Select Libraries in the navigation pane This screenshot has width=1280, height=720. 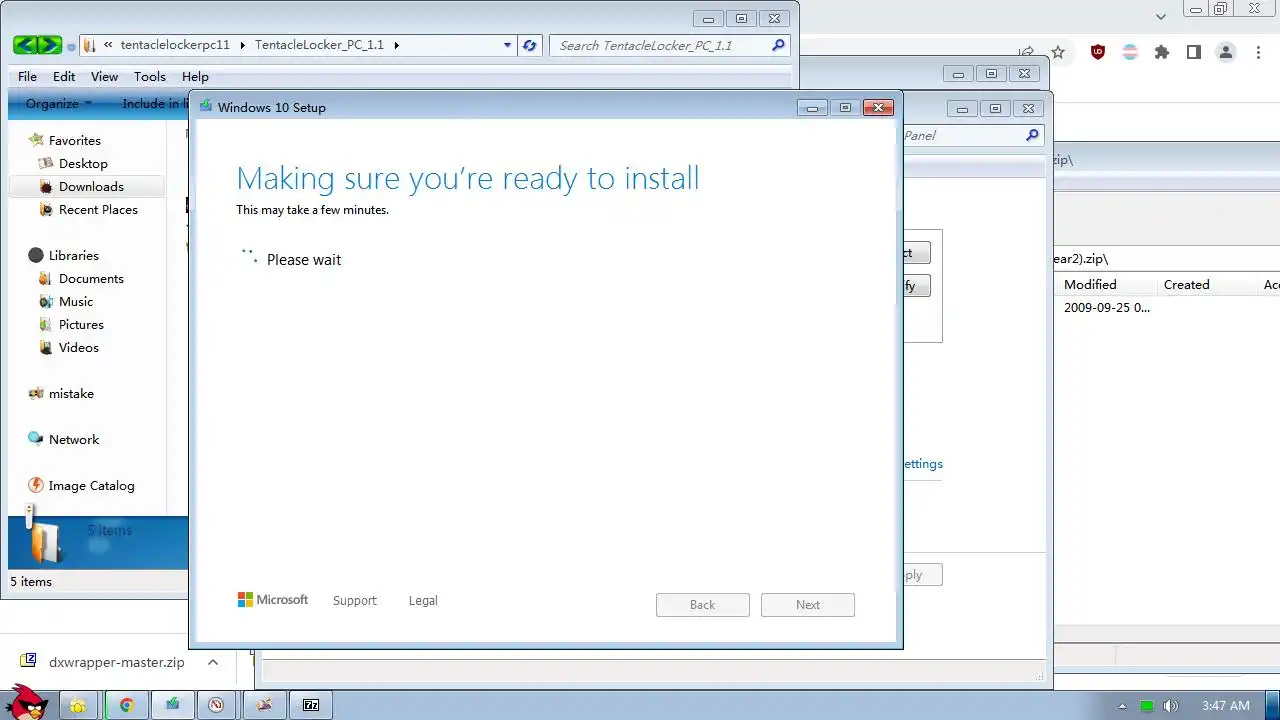74,256
